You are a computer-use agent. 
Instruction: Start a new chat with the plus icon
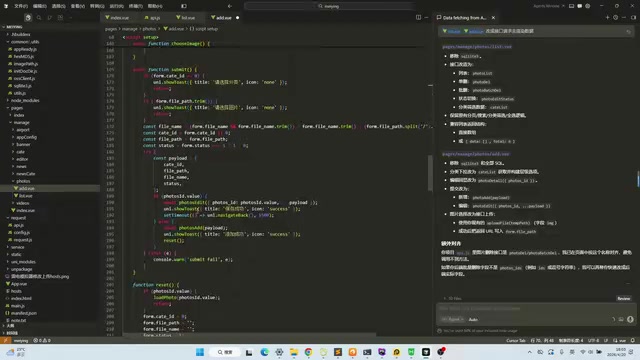pyautogui.click(x=607, y=18)
